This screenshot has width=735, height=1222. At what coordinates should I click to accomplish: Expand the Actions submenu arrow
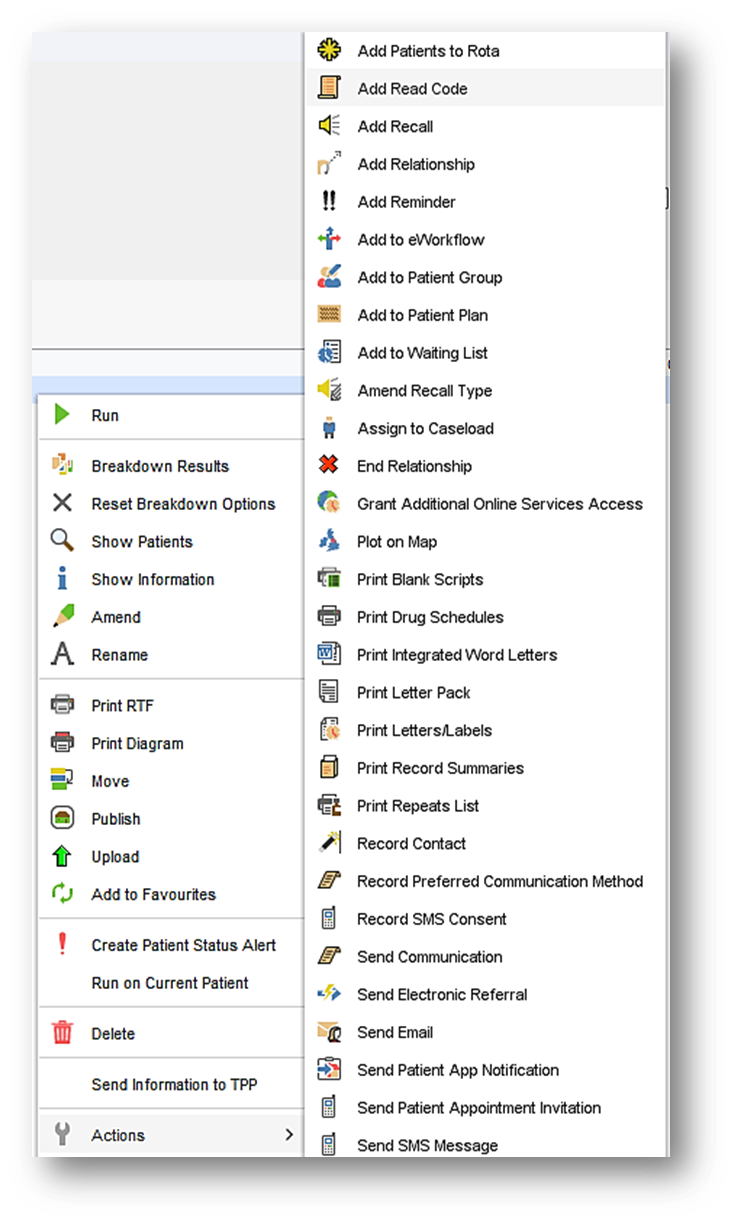pos(289,1135)
